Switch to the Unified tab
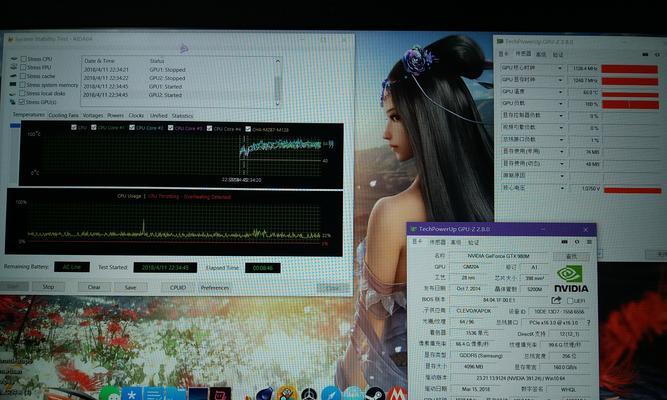Image resolution: width=667 pixels, height=400 pixels. point(158,115)
